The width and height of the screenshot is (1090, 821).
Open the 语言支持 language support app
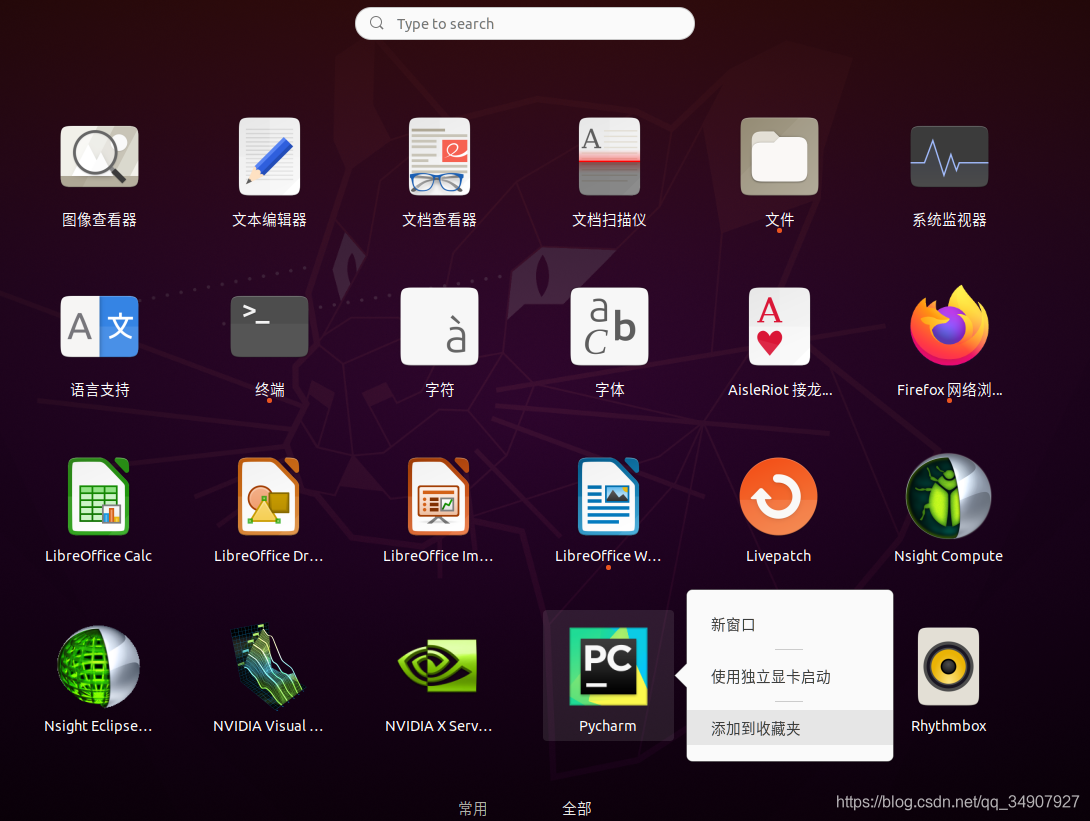tap(99, 326)
